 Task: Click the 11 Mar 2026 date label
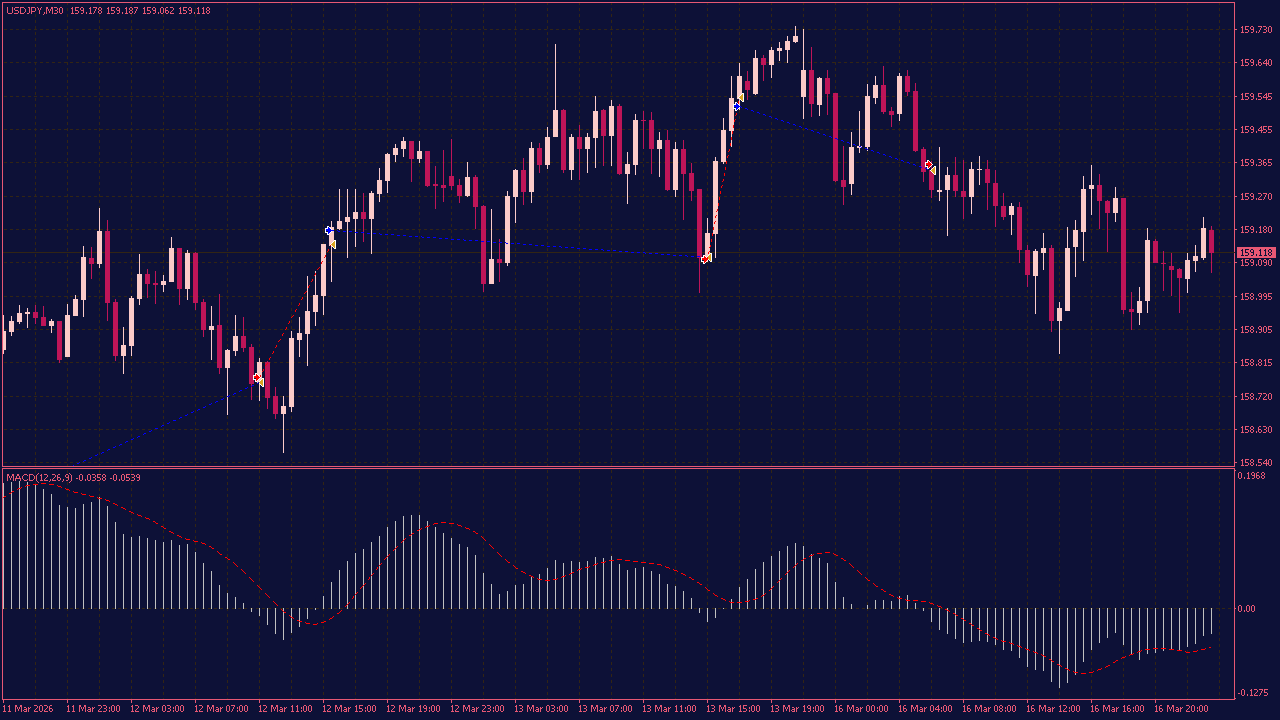(27, 709)
